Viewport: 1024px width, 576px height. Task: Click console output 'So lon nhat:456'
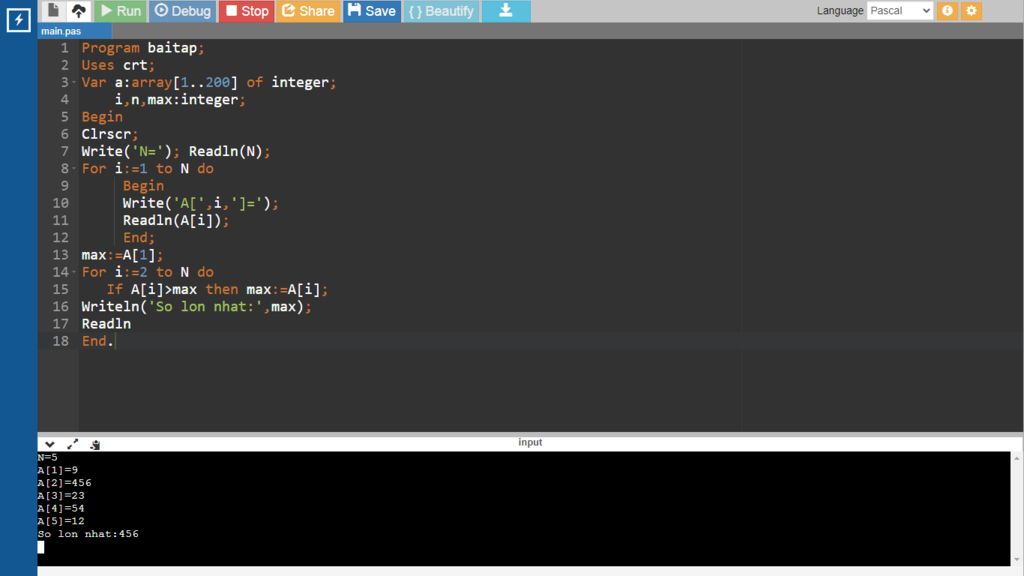[88, 534]
